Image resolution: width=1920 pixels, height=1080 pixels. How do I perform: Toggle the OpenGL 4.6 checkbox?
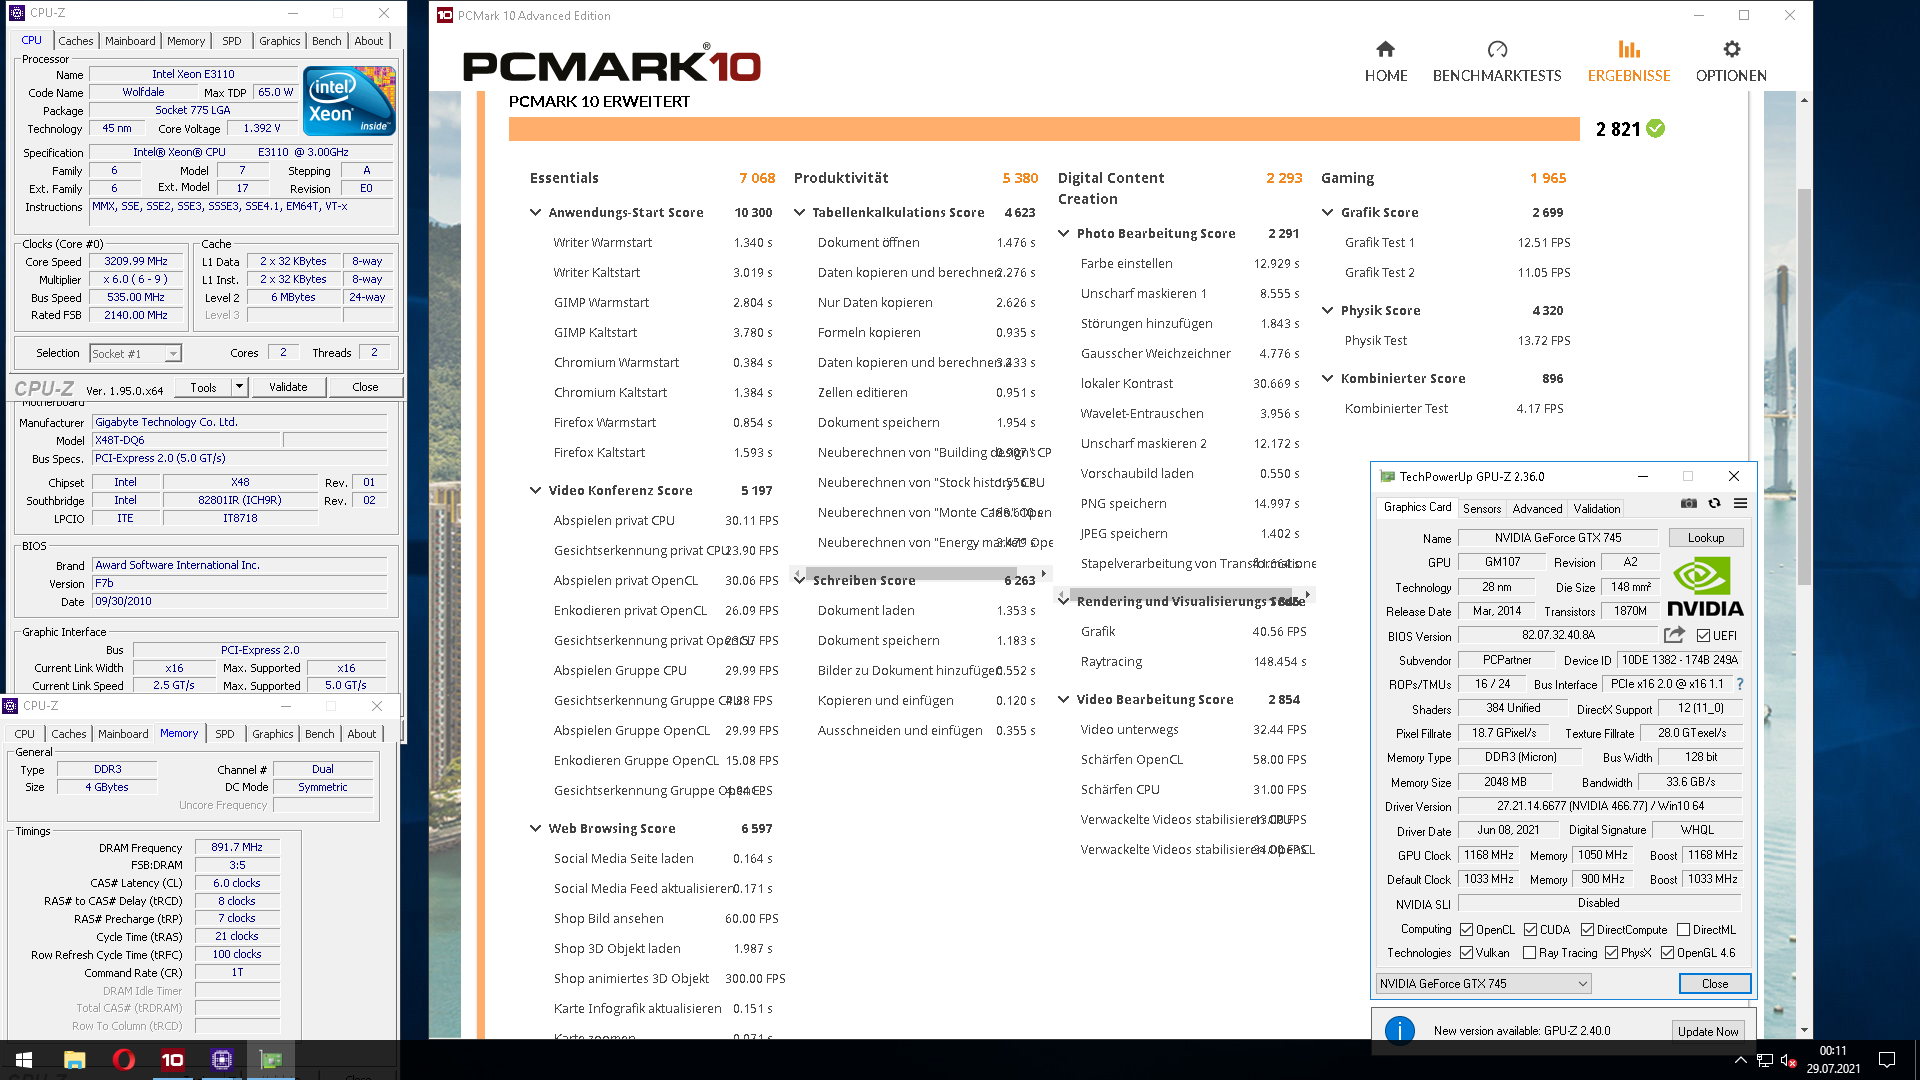coord(1667,953)
